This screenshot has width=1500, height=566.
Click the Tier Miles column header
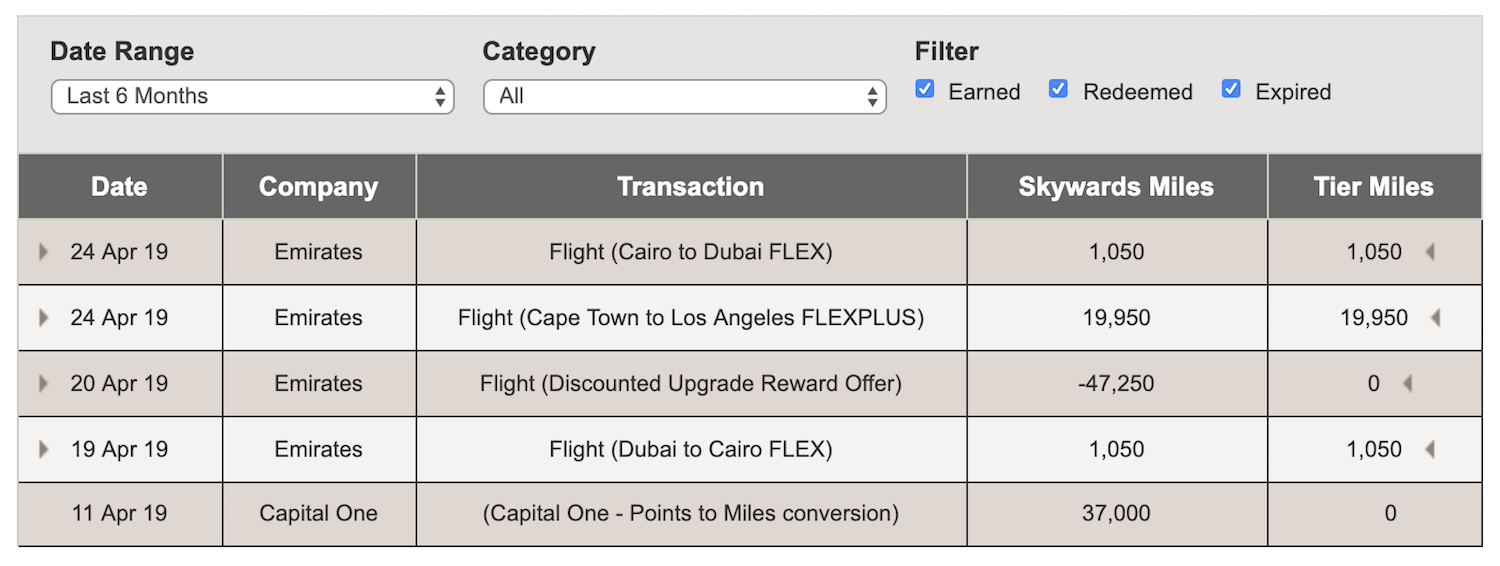(1374, 187)
